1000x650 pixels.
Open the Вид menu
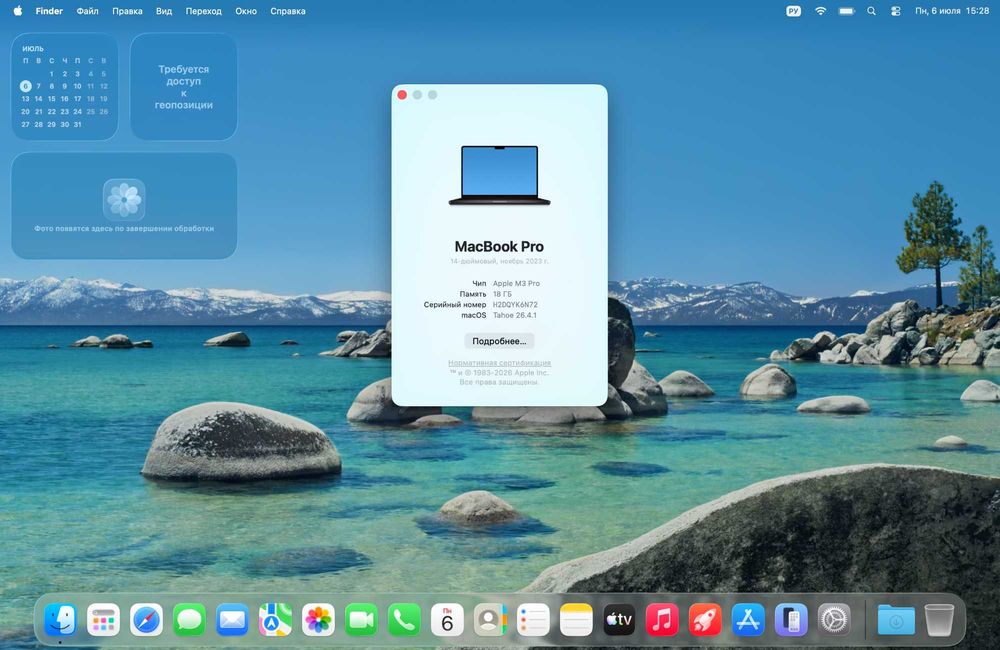(x=164, y=11)
